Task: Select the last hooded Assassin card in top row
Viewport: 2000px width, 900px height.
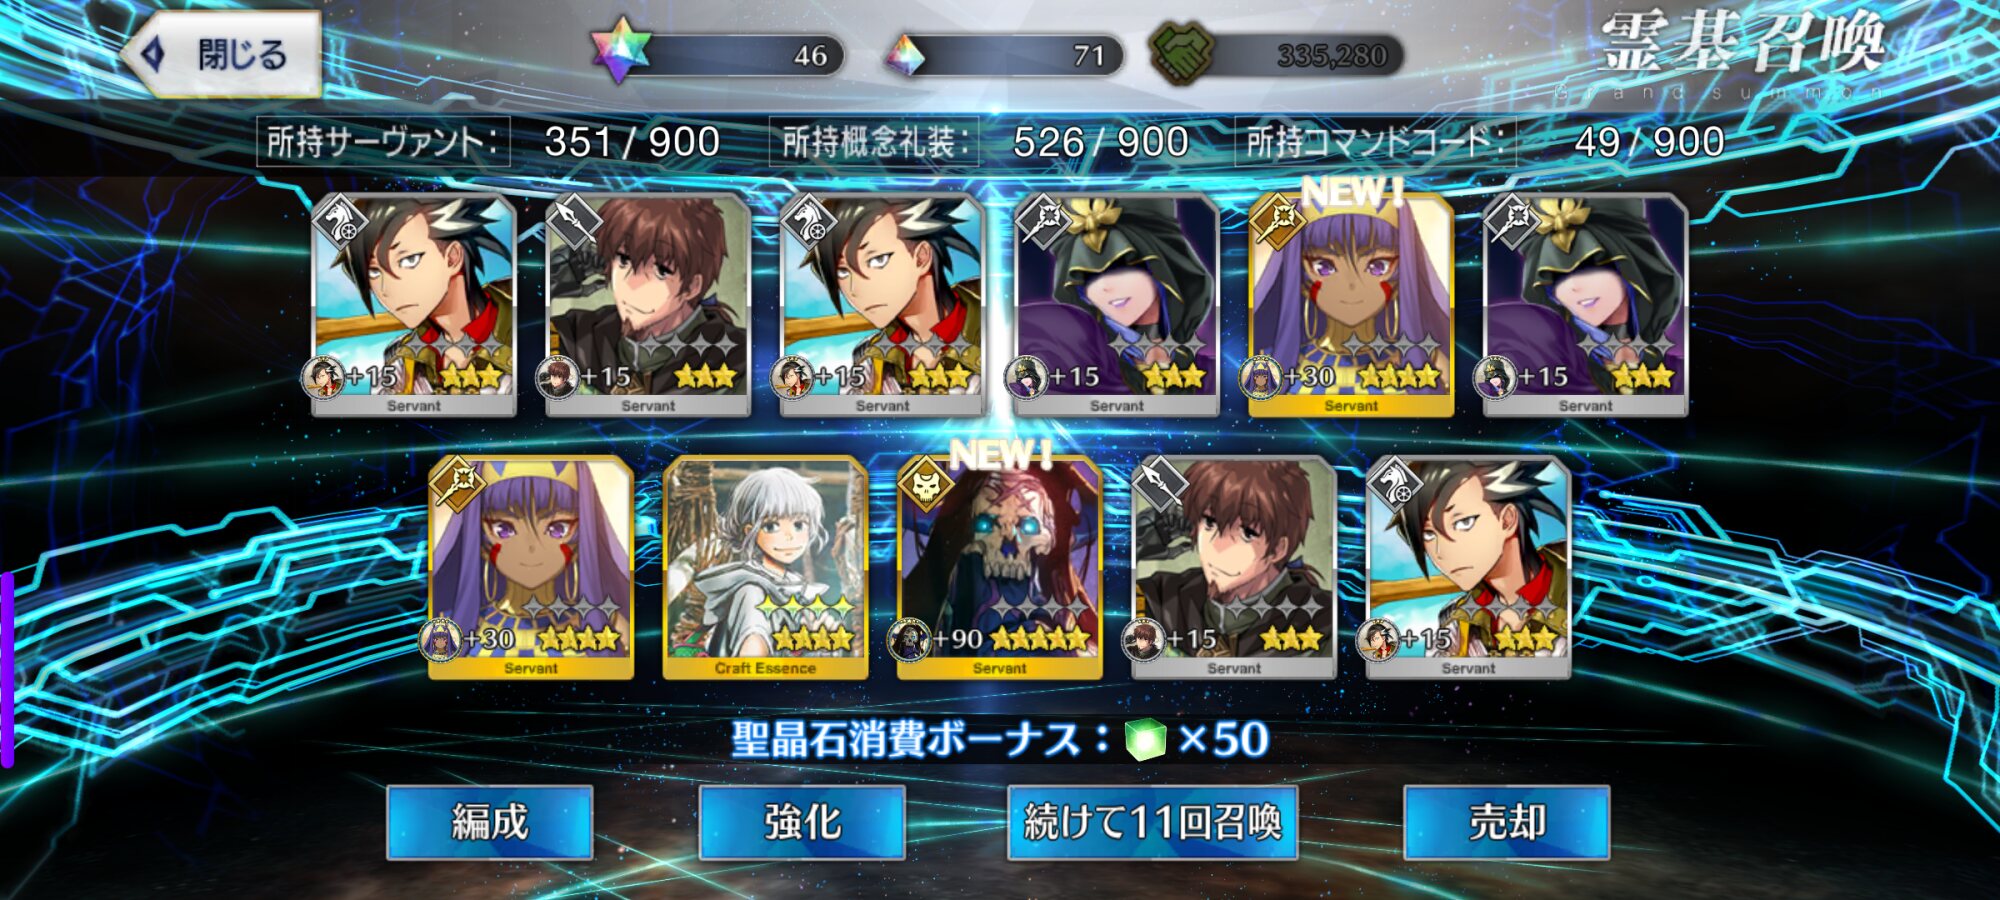Action: (1585, 306)
